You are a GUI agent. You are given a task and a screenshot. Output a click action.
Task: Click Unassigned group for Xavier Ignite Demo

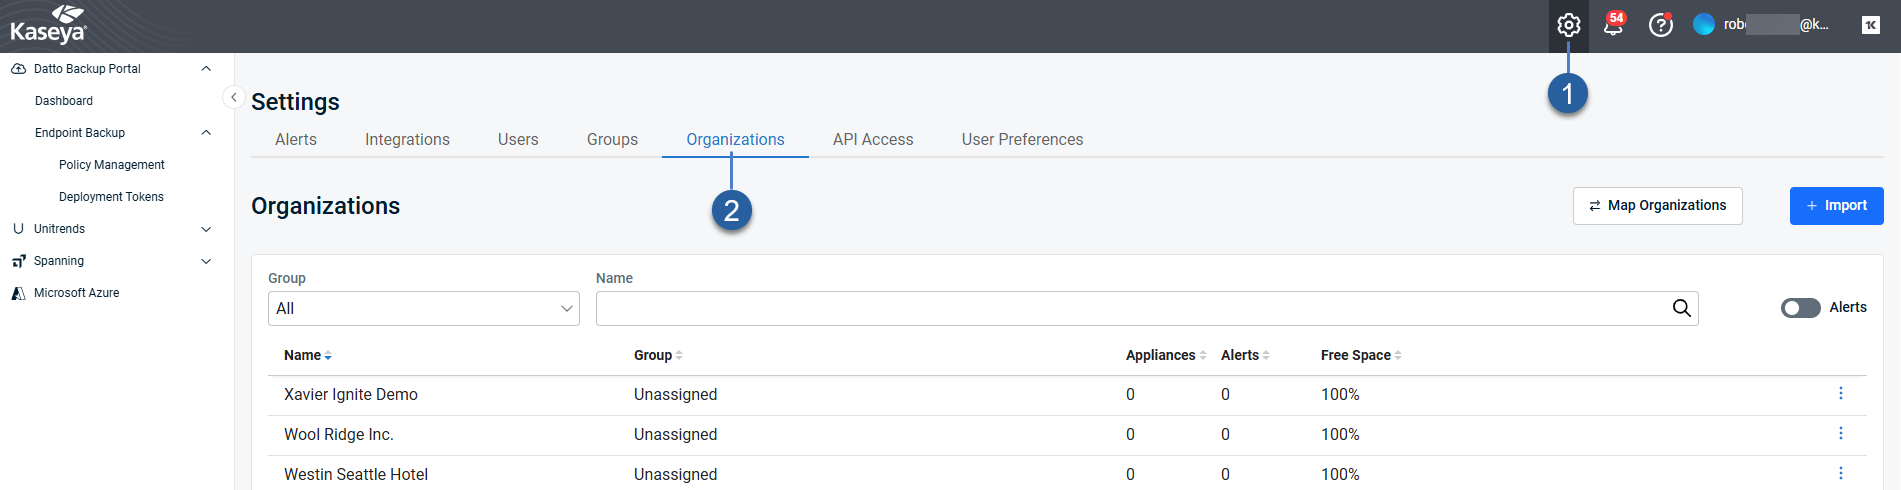(675, 395)
